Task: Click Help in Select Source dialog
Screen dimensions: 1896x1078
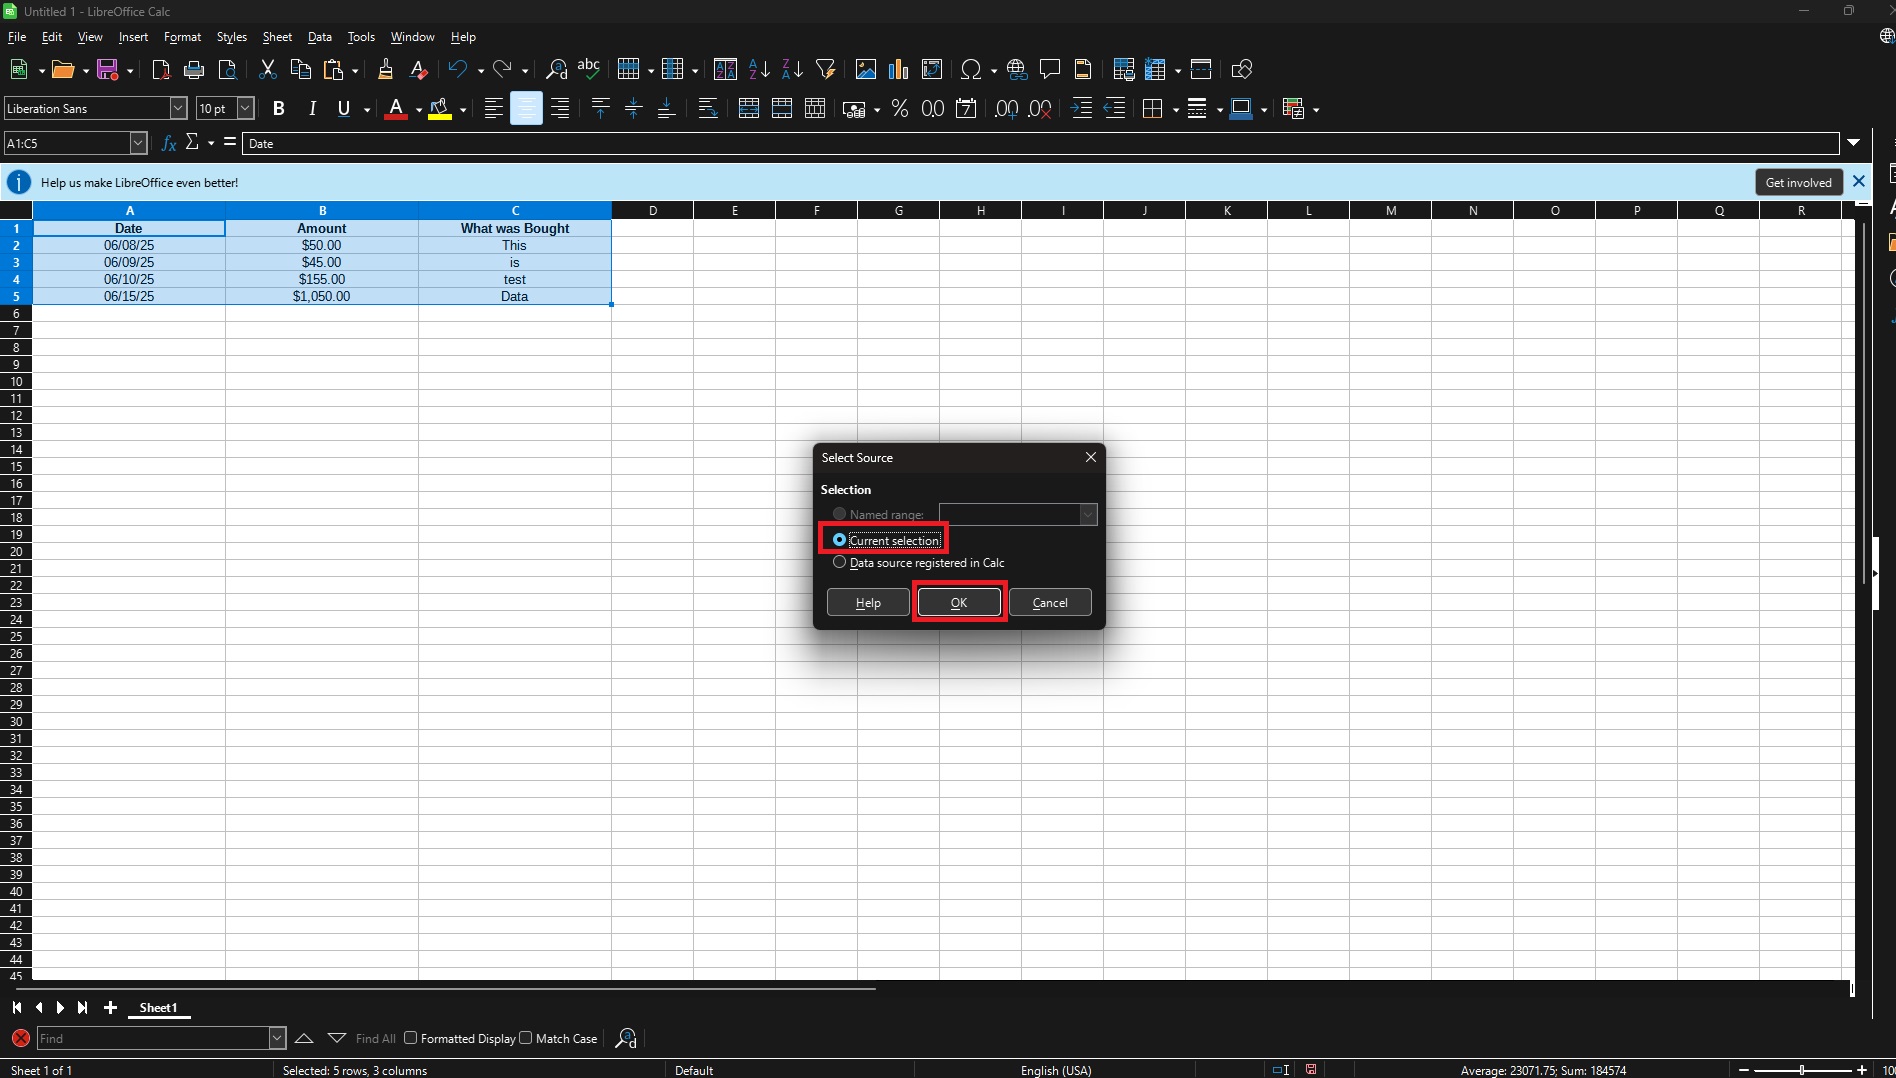Action: [868, 602]
